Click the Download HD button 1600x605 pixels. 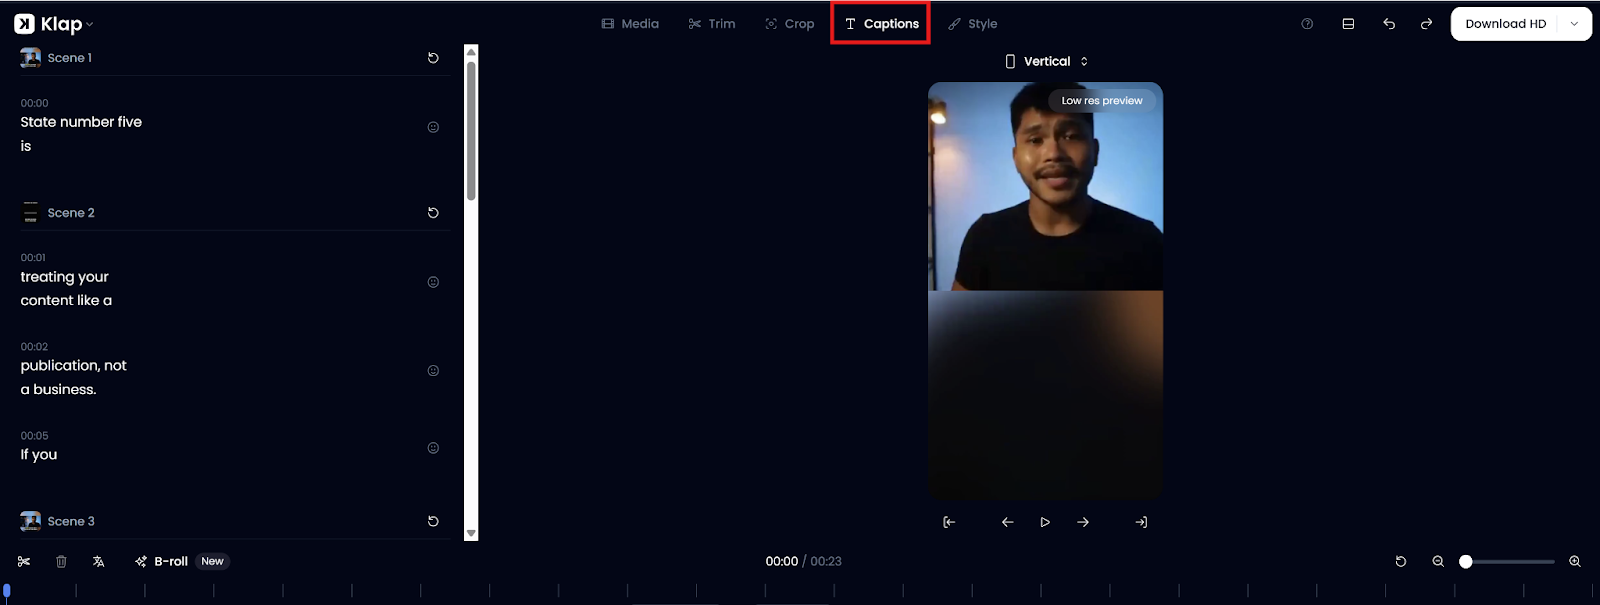tap(1505, 24)
